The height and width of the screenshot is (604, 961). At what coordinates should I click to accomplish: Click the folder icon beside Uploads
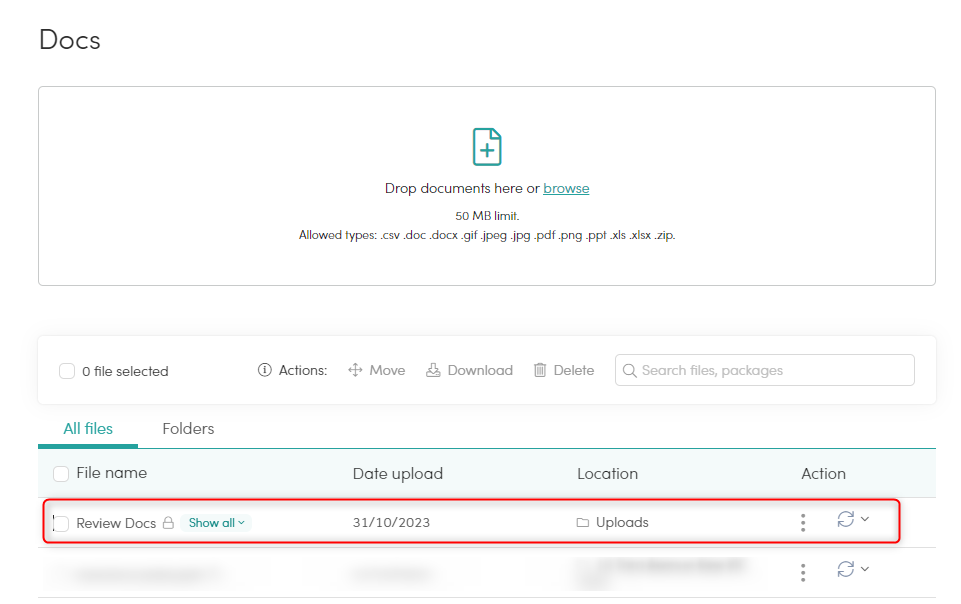coord(583,523)
